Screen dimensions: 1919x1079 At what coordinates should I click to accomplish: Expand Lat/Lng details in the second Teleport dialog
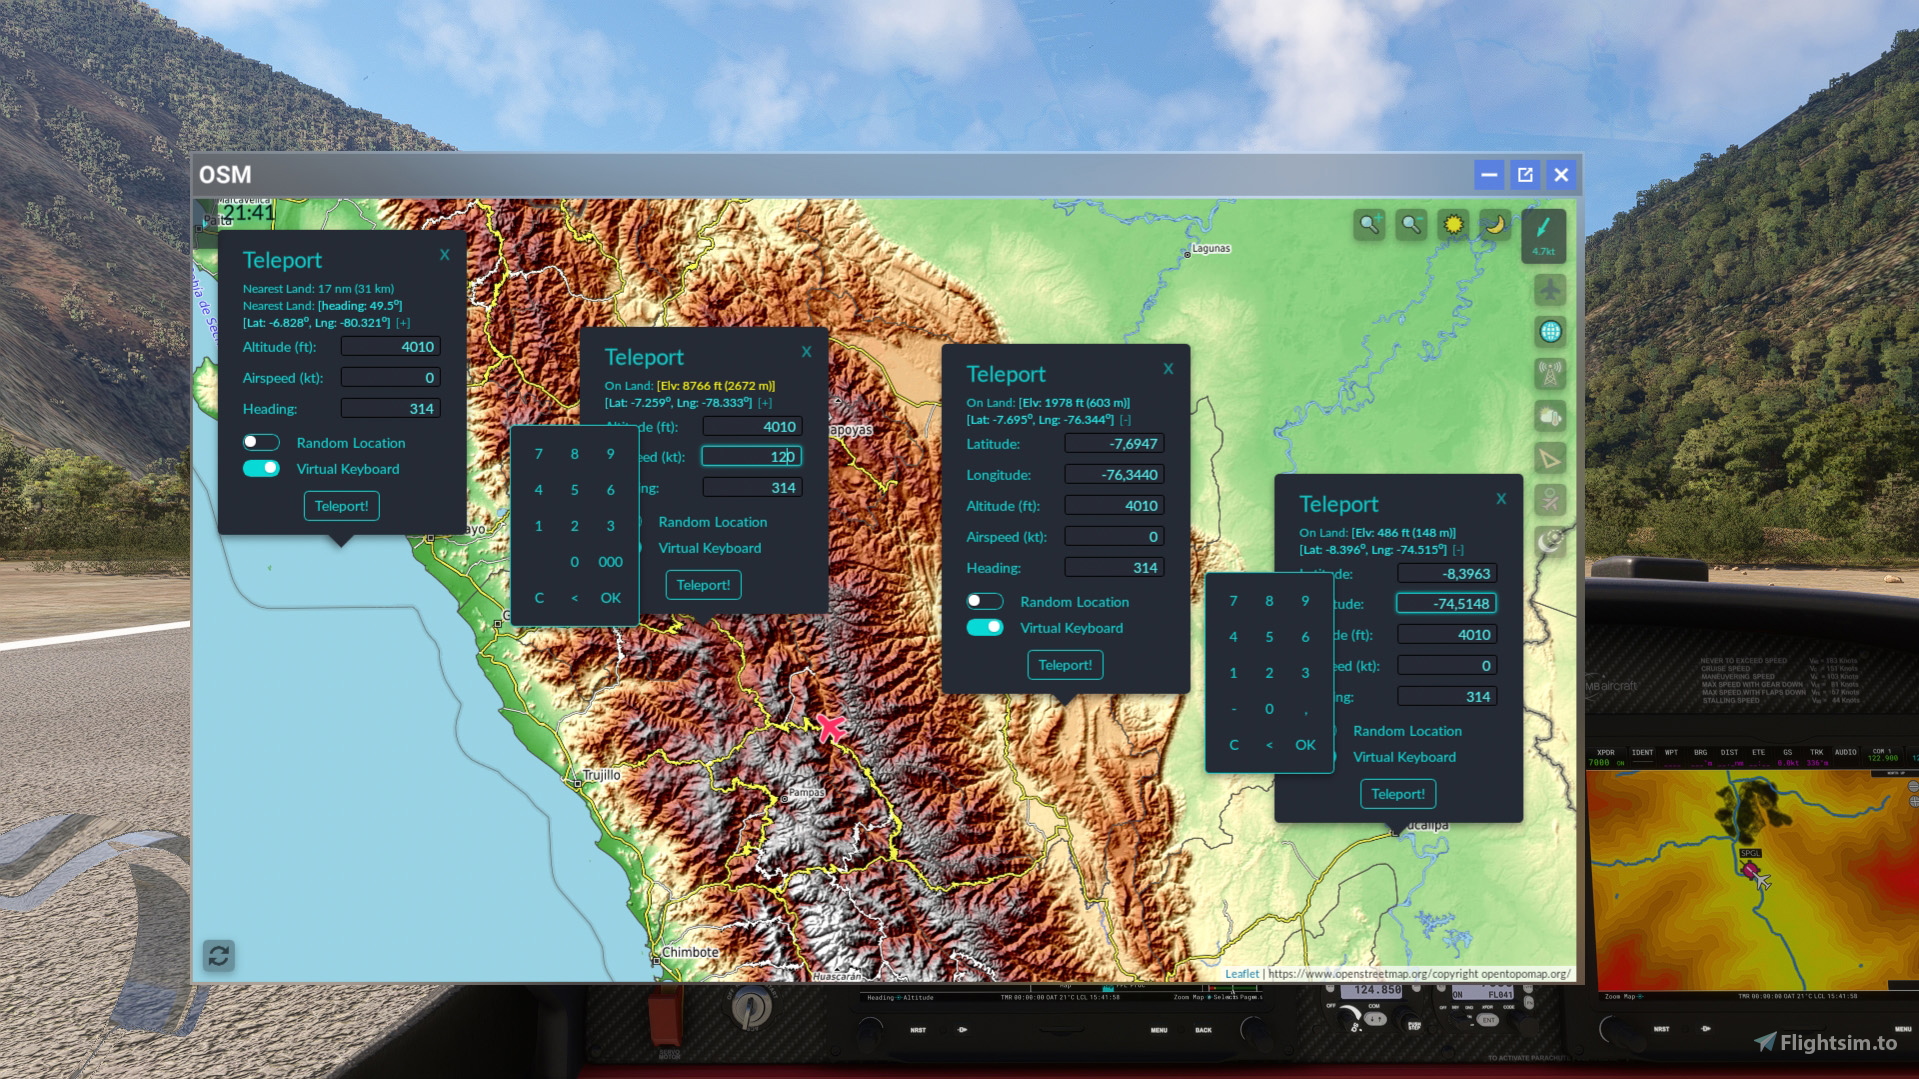[x=765, y=402]
